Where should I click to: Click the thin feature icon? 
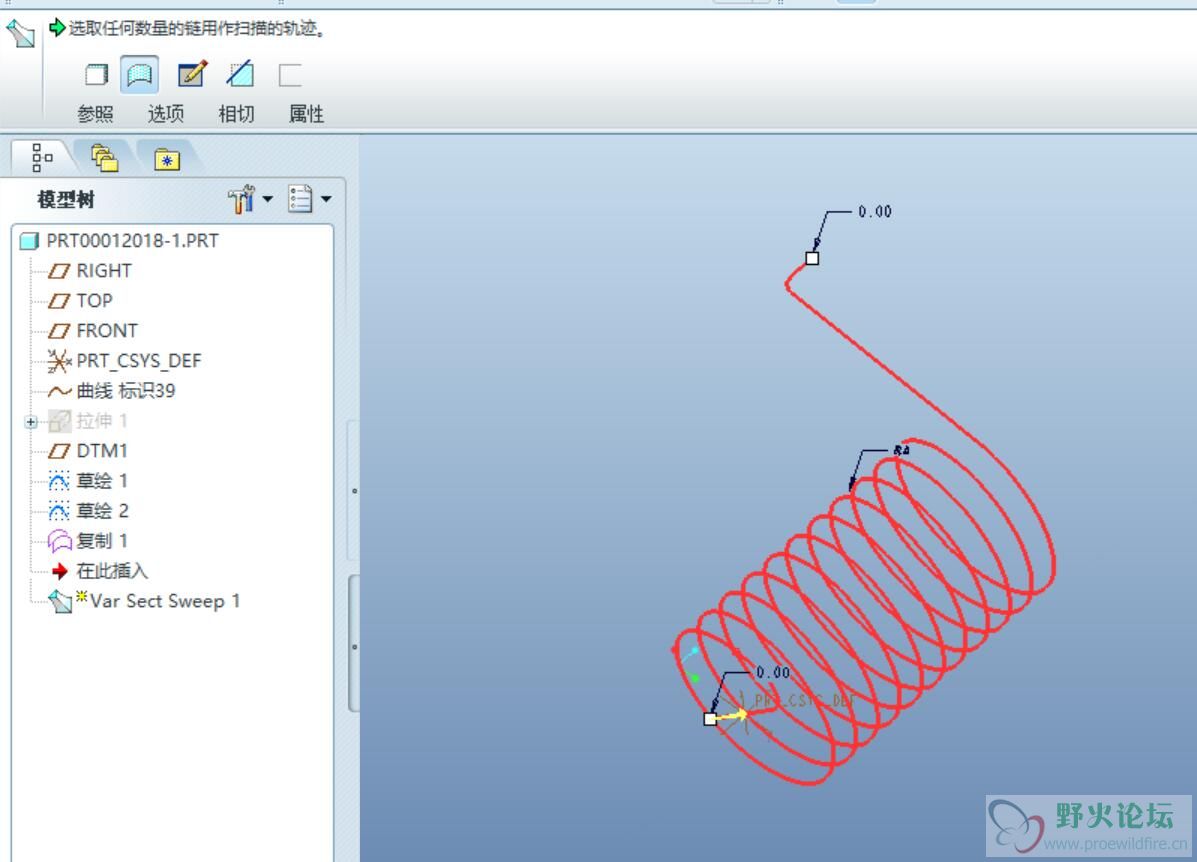[x=290, y=75]
